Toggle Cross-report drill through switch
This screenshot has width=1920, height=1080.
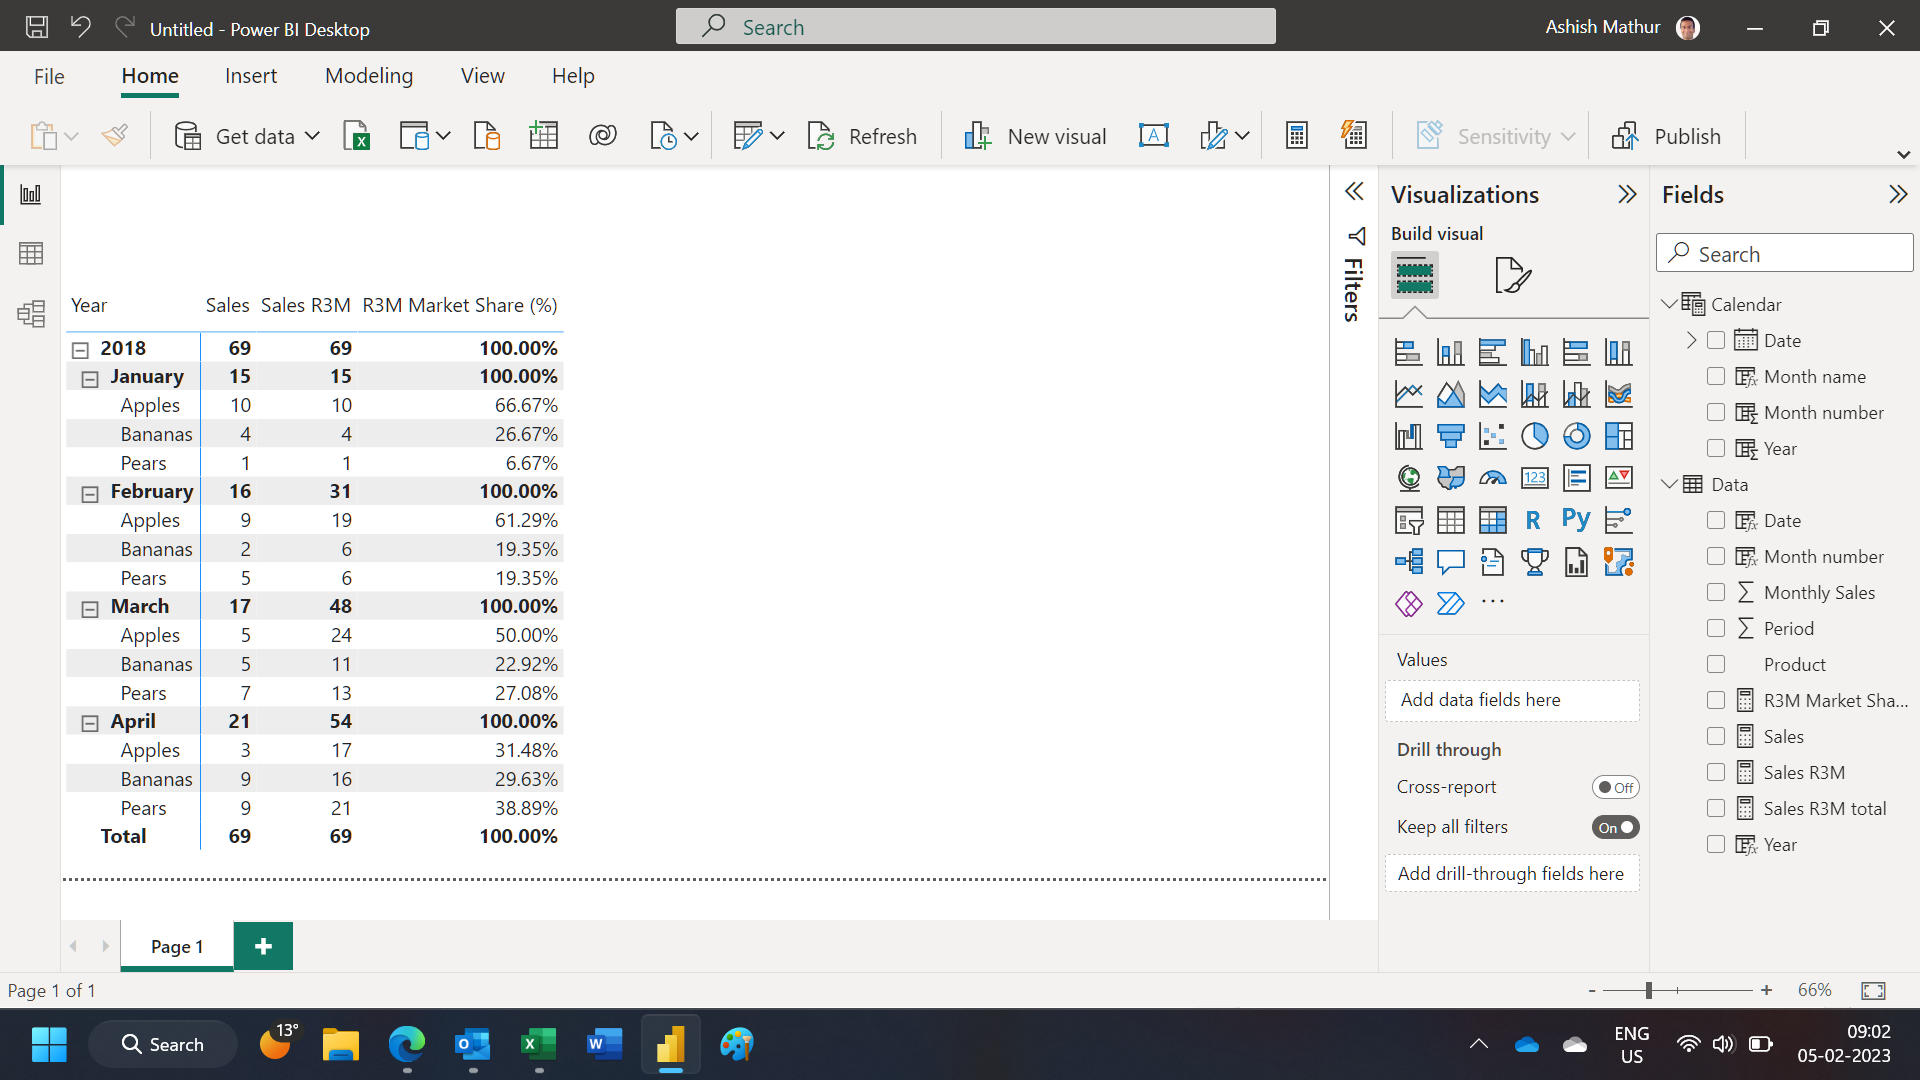[1615, 788]
